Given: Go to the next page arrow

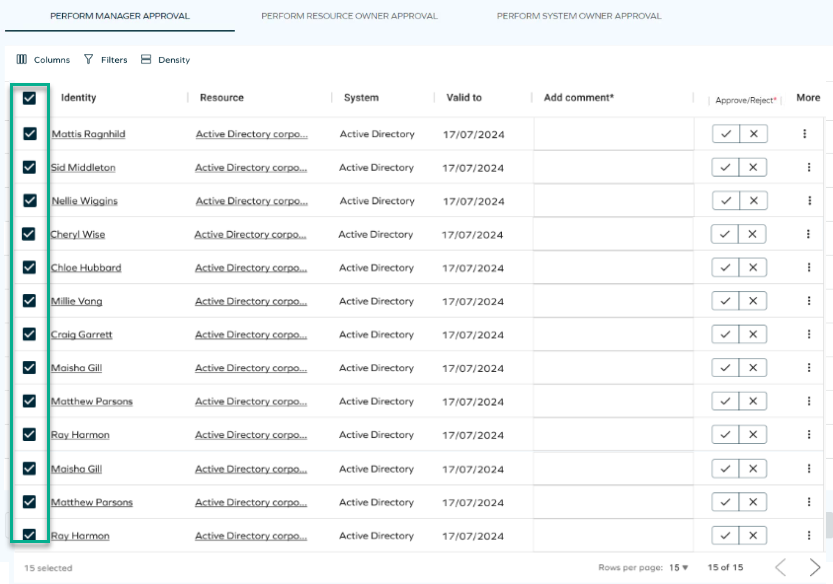Looking at the screenshot, I should [815, 567].
